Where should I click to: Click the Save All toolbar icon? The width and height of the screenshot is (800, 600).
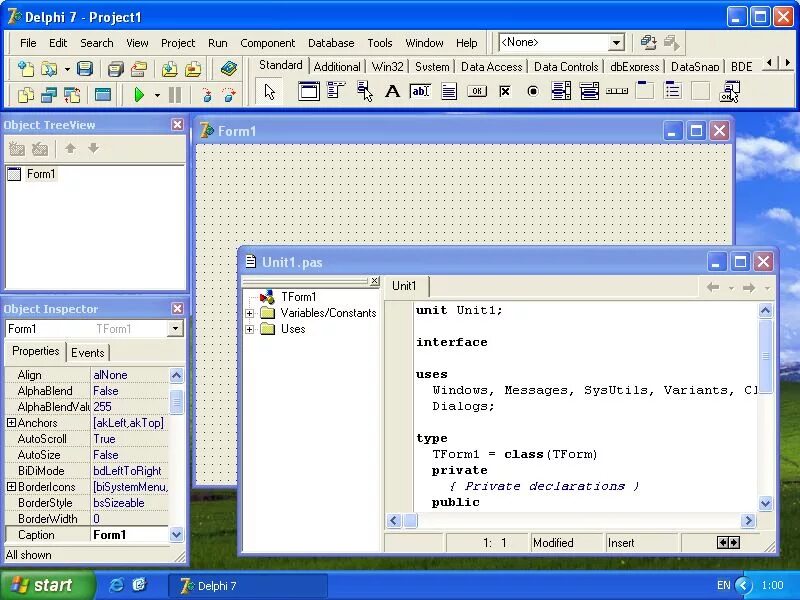click(115, 68)
